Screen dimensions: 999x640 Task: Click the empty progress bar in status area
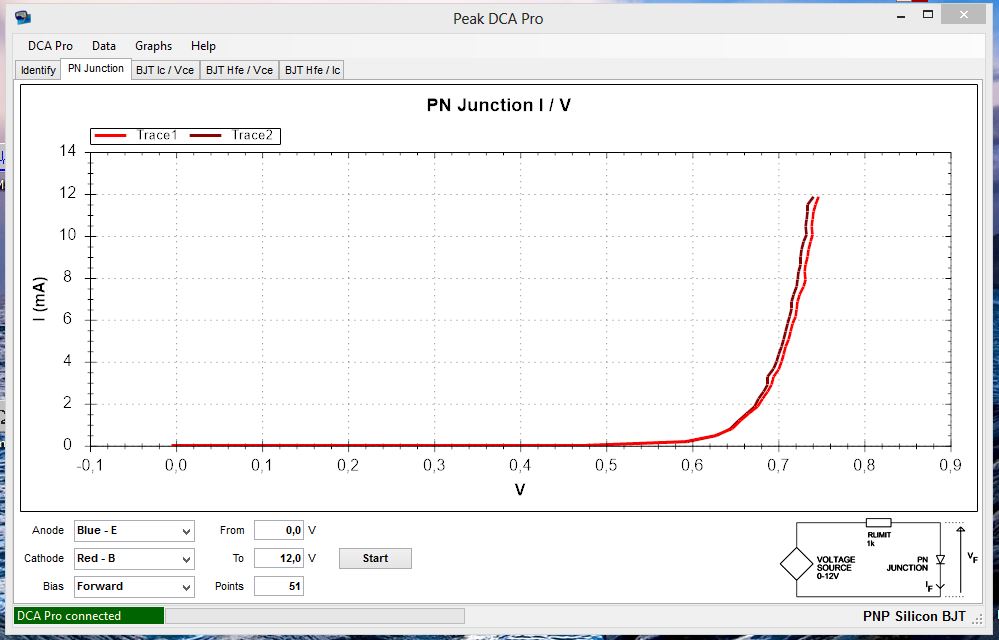[x=315, y=616]
